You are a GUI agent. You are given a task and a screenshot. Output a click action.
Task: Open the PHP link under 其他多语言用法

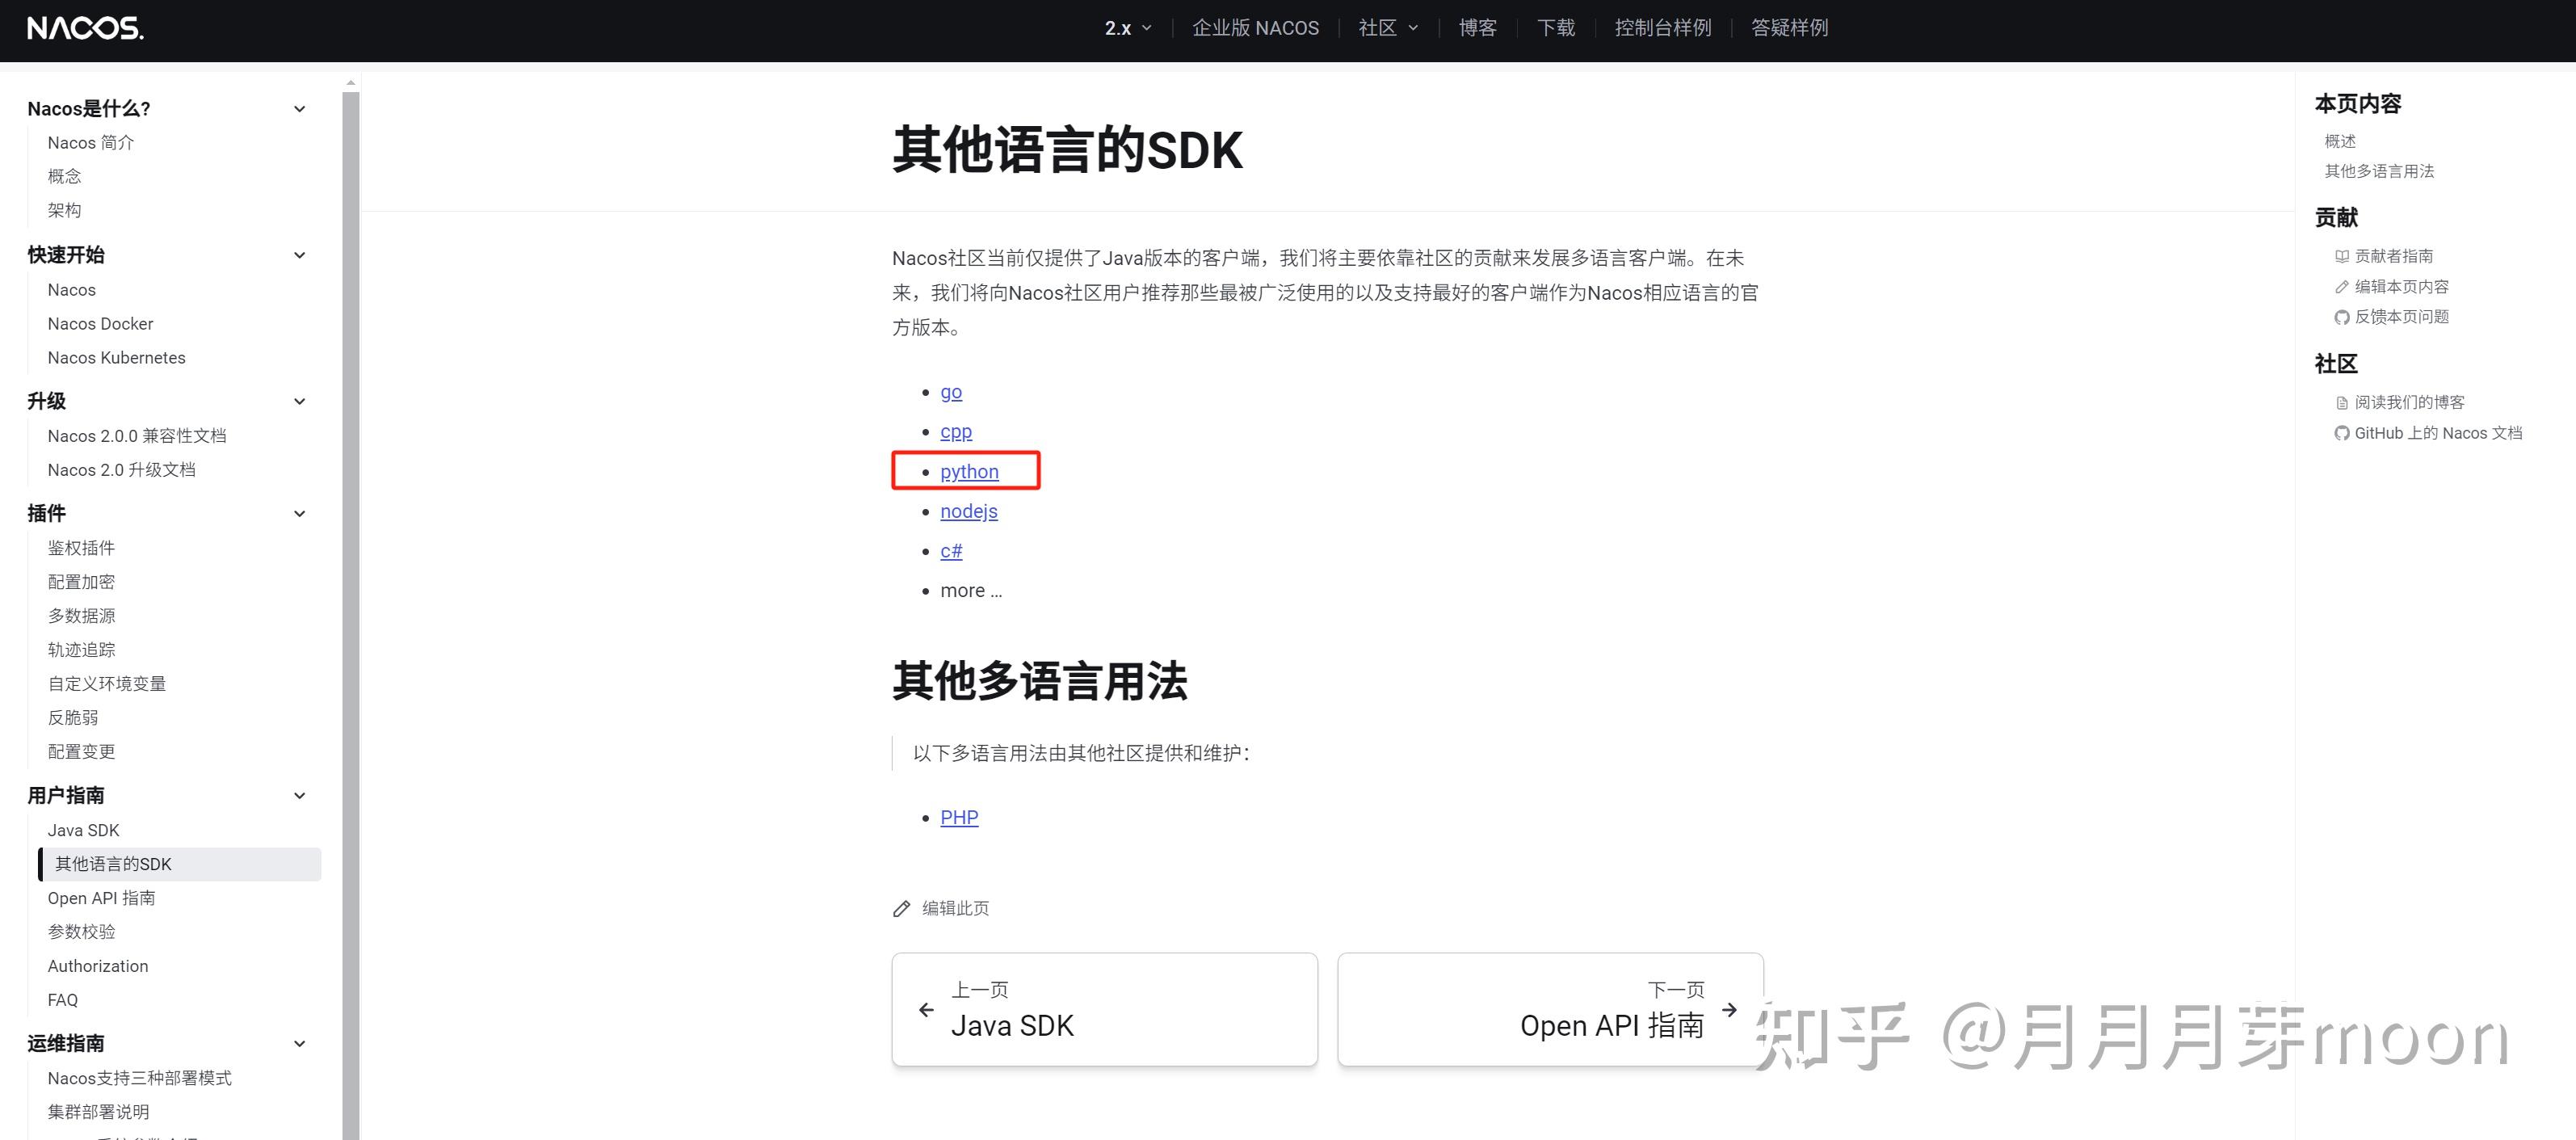(958, 817)
